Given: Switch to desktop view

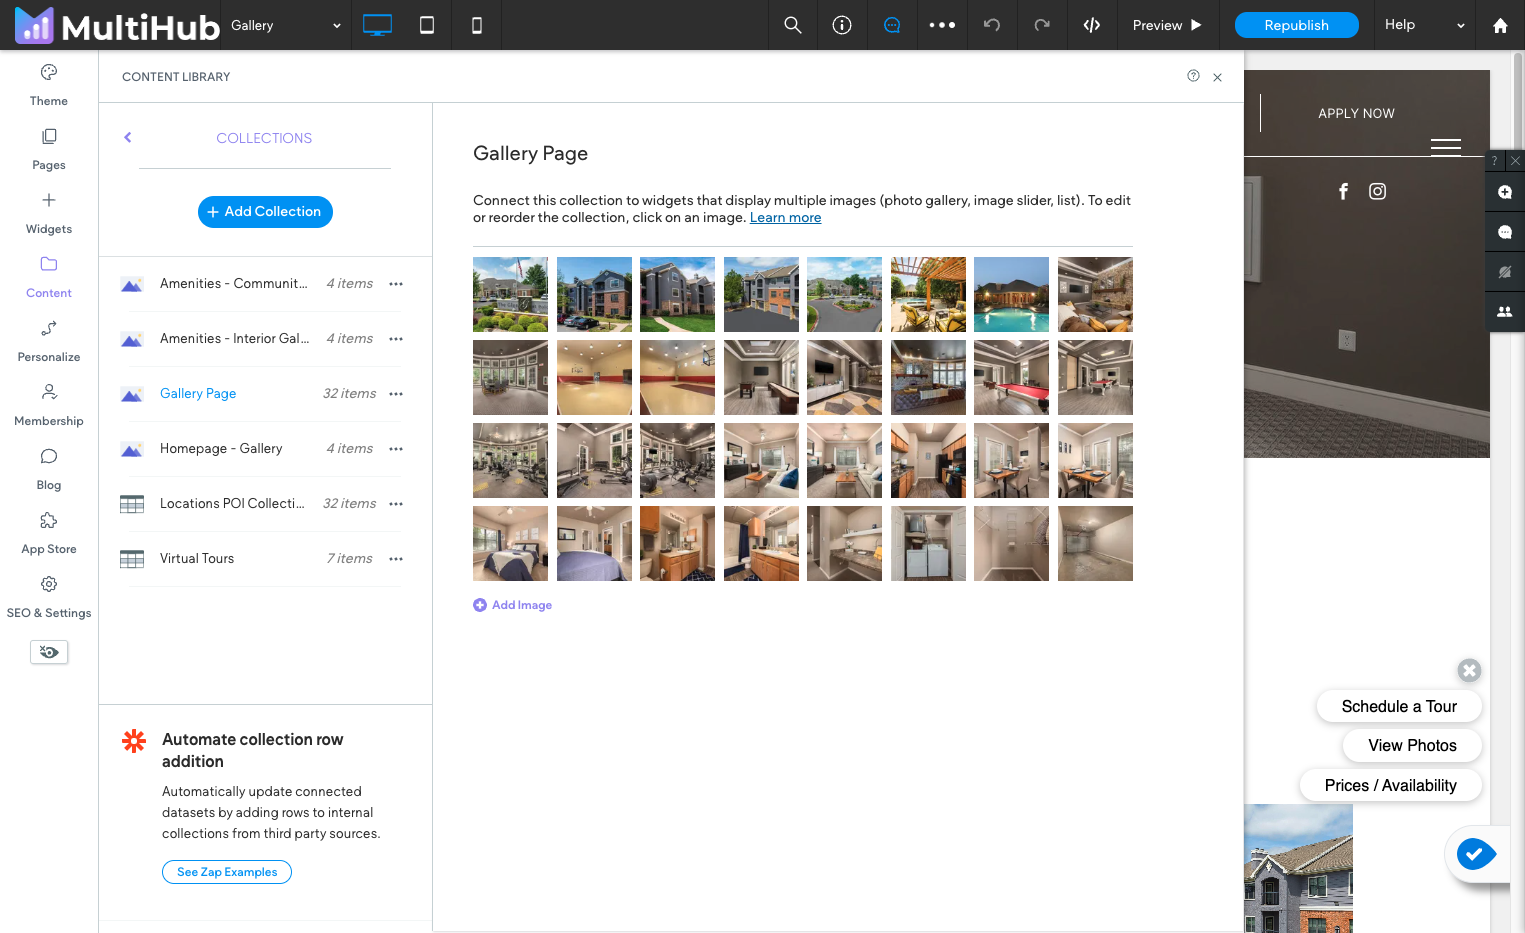Looking at the screenshot, I should pos(377,25).
